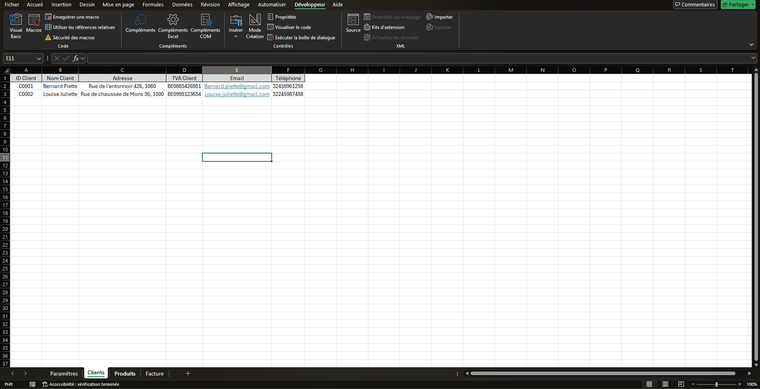Click Visualiser le code
The height and width of the screenshot is (389, 760).
pos(289,27)
